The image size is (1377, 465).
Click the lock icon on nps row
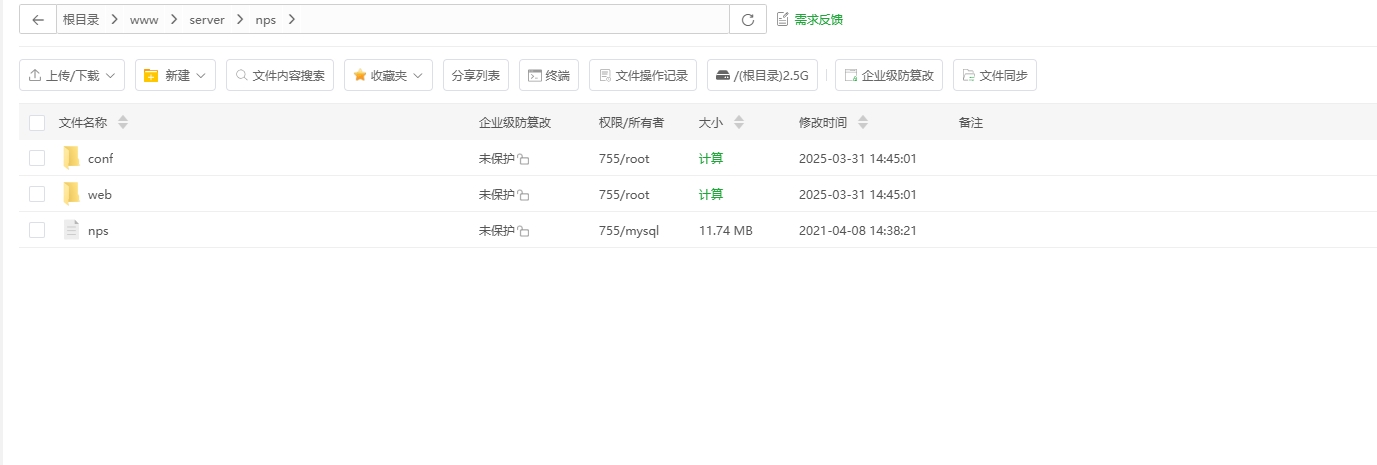click(x=524, y=231)
